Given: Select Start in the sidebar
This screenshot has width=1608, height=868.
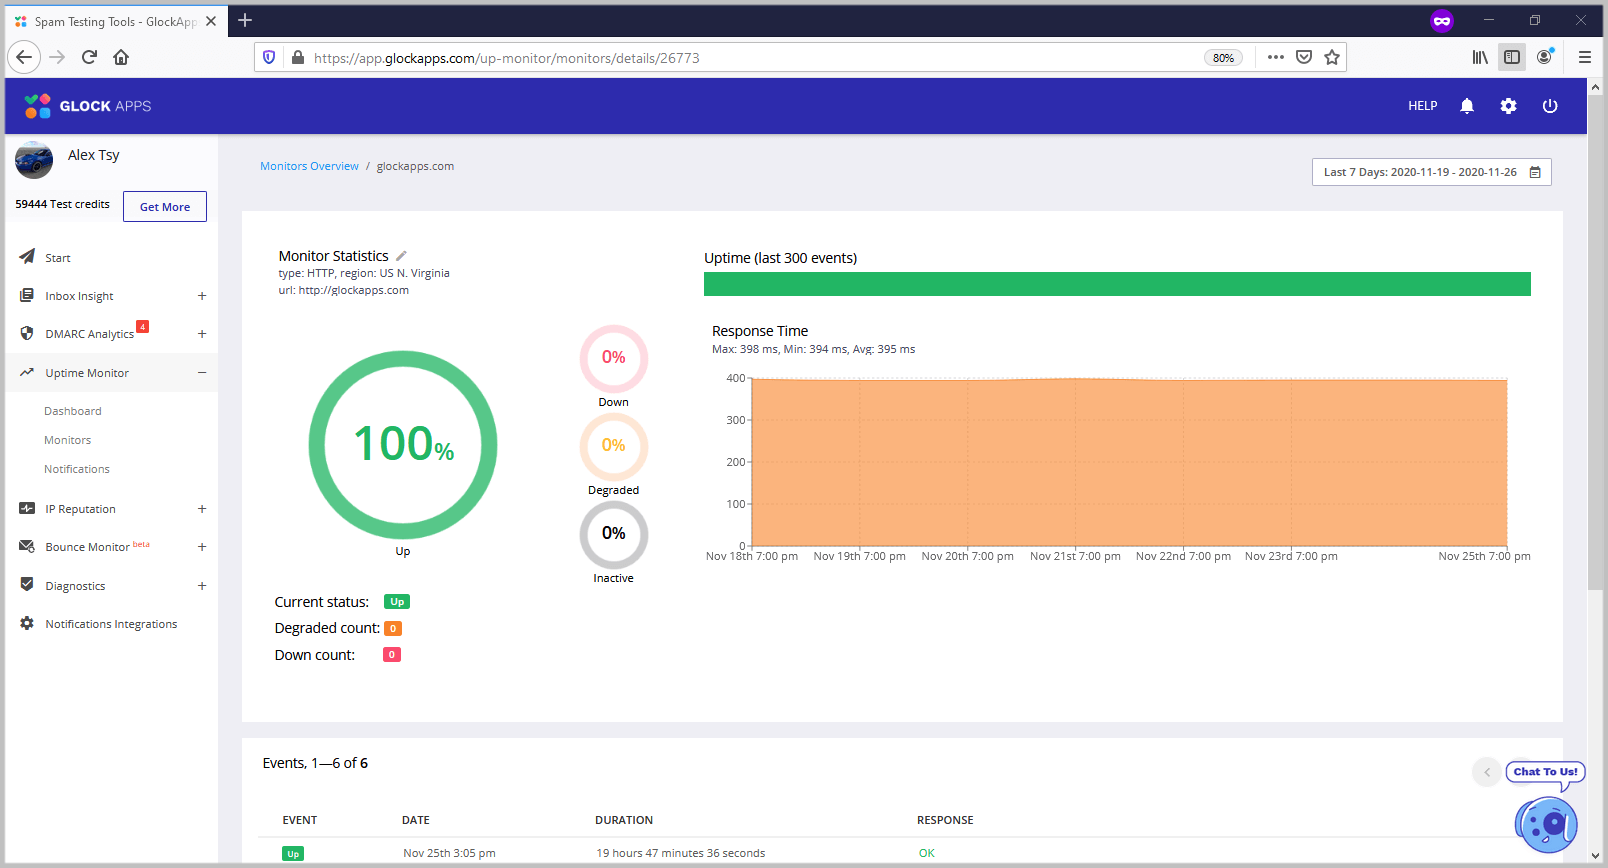Looking at the screenshot, I should pyautogui.click(x=58, y=258).
